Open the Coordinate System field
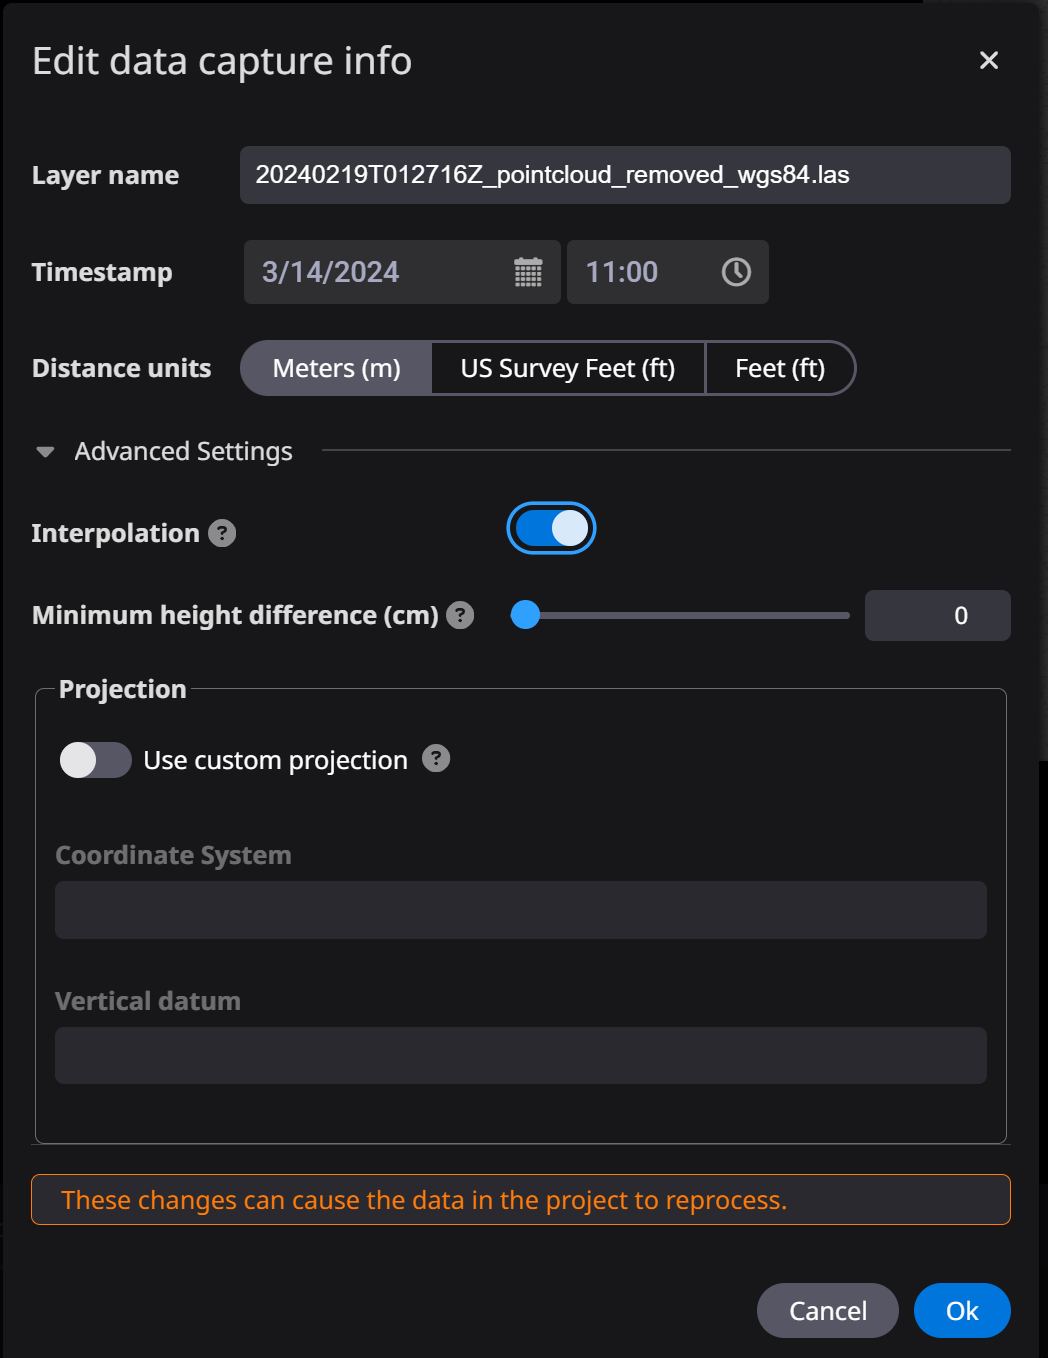This screenshot has height=1358, width=1048. (521, 910)
